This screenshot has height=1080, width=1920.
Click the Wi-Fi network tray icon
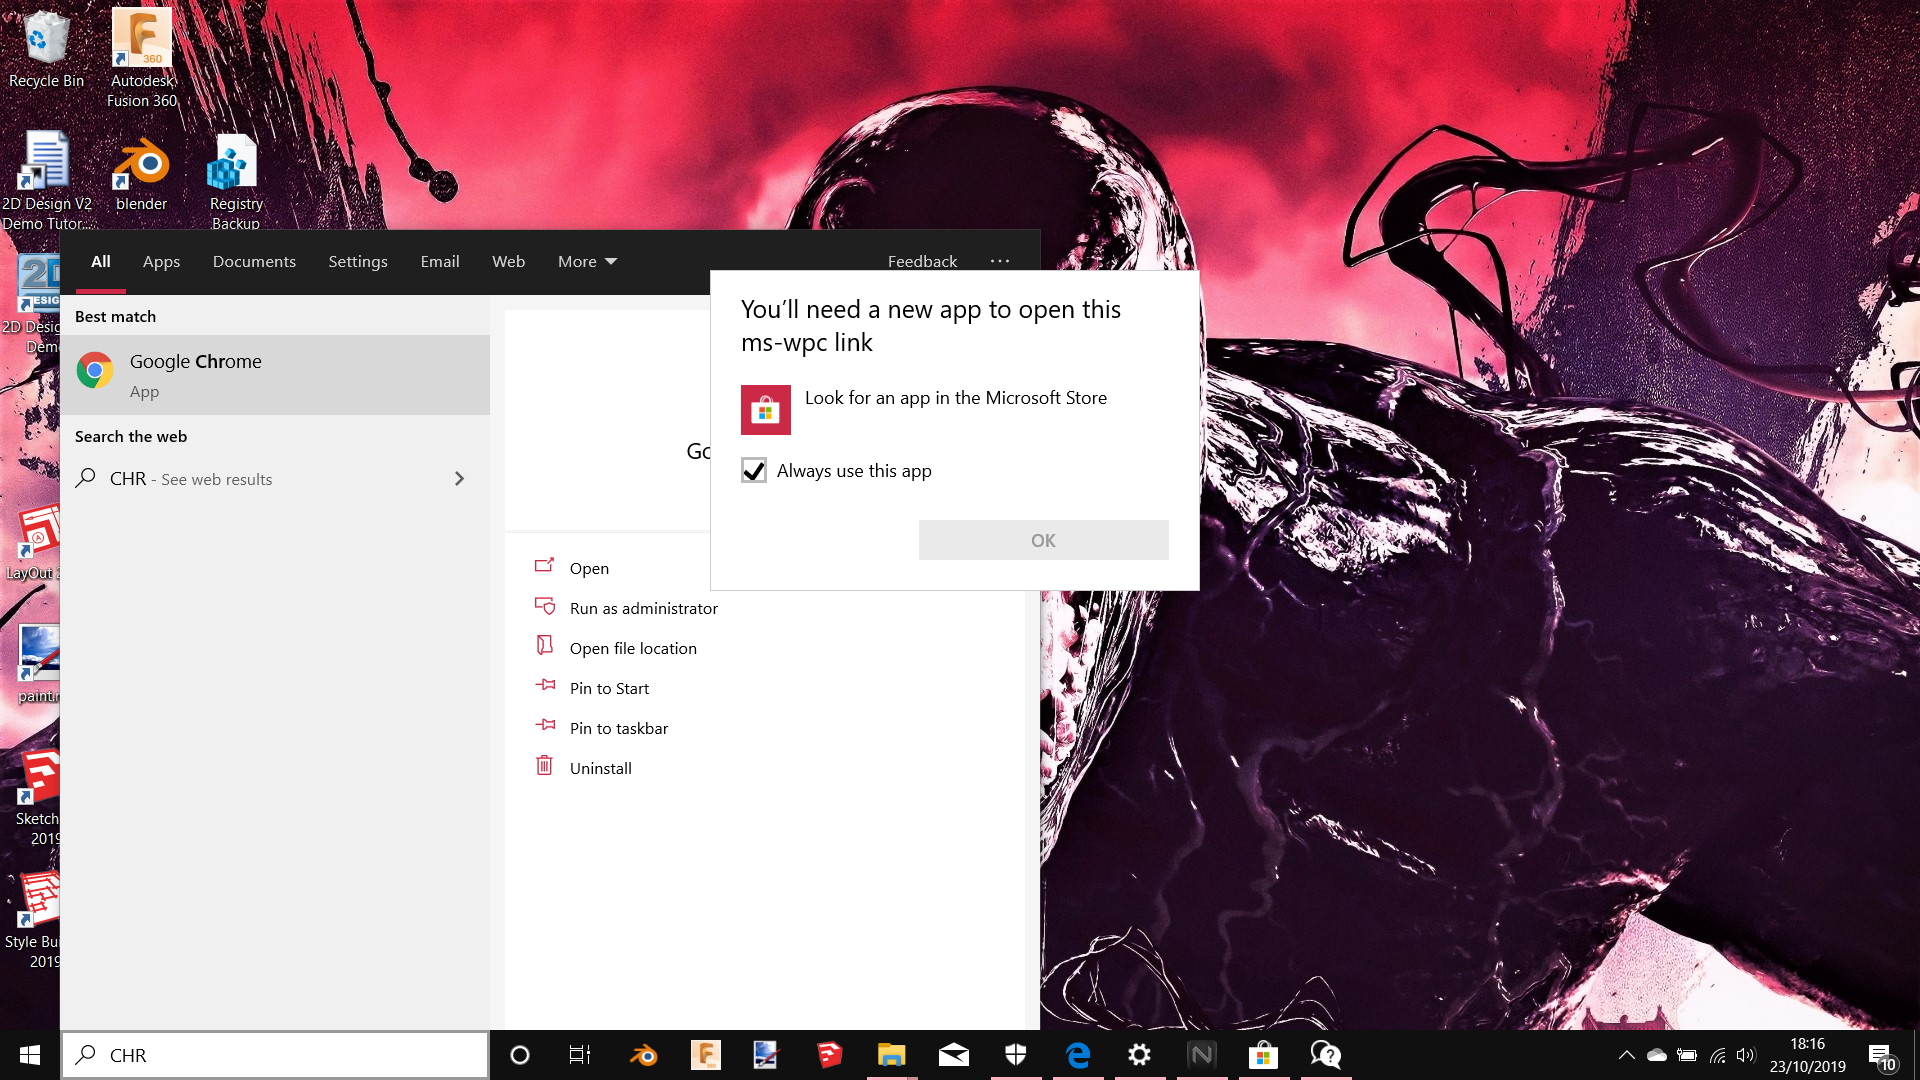coord(1717,1055)
